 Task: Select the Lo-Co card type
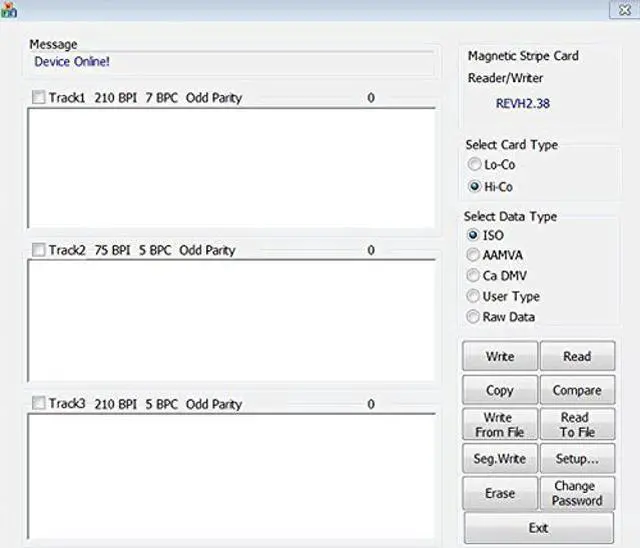(474, 165)
